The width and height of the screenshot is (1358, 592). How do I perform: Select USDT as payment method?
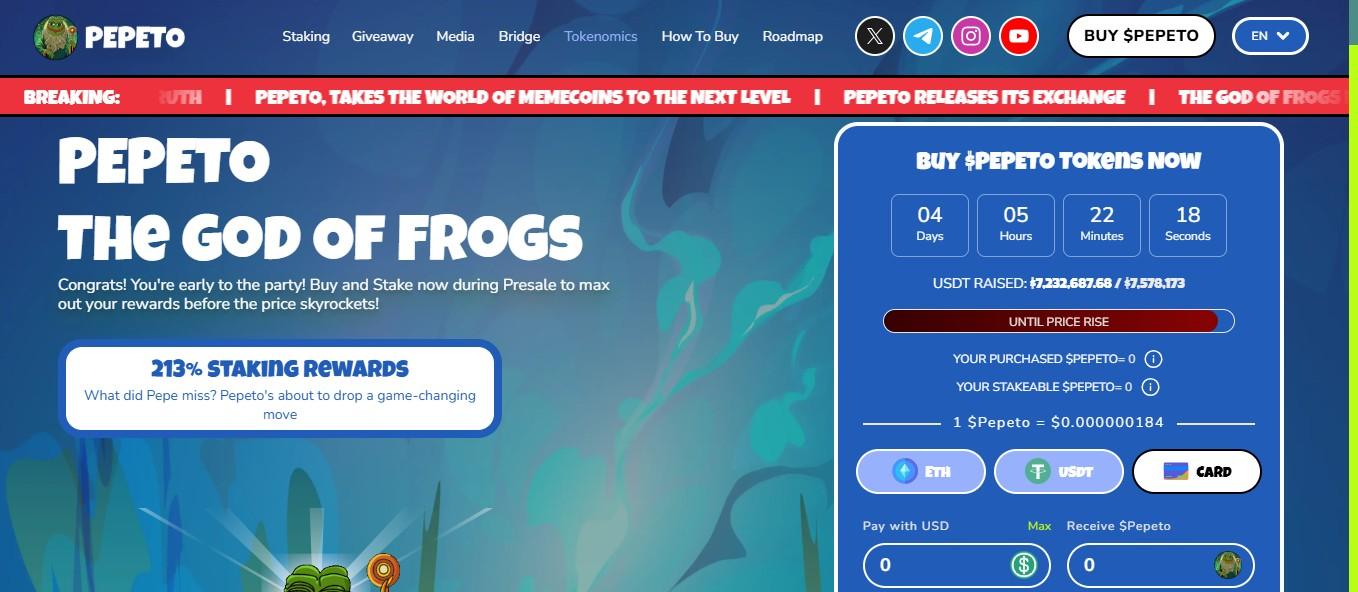1059,471
